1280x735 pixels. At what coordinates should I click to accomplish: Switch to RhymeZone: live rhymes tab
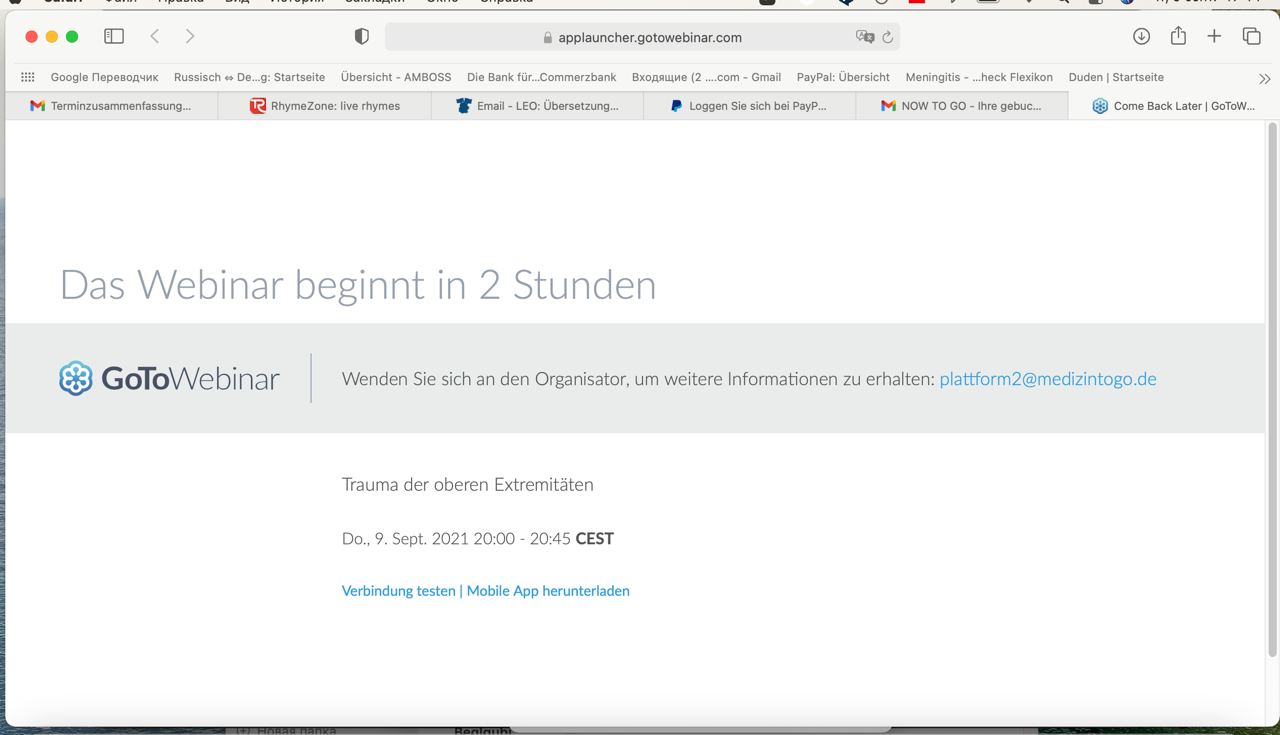coord(324,106)
